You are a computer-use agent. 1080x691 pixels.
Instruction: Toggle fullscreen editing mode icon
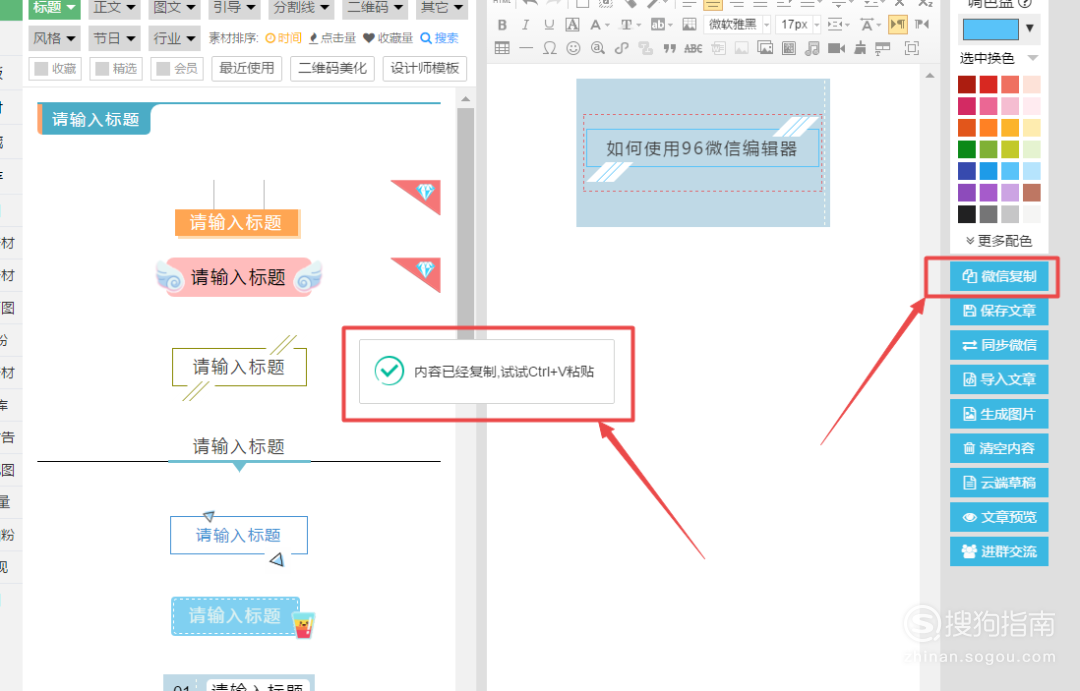(911, 48)
